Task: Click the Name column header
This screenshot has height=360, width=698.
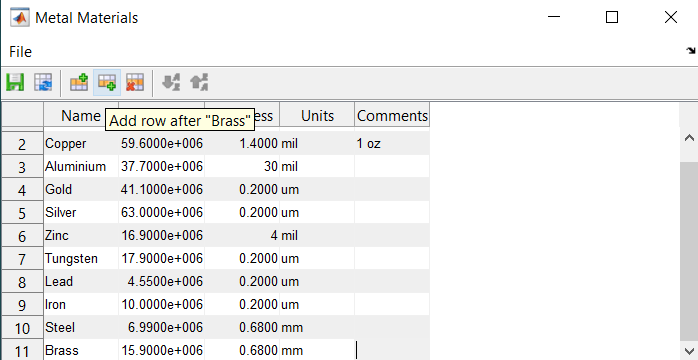Action: click(81, 116)
